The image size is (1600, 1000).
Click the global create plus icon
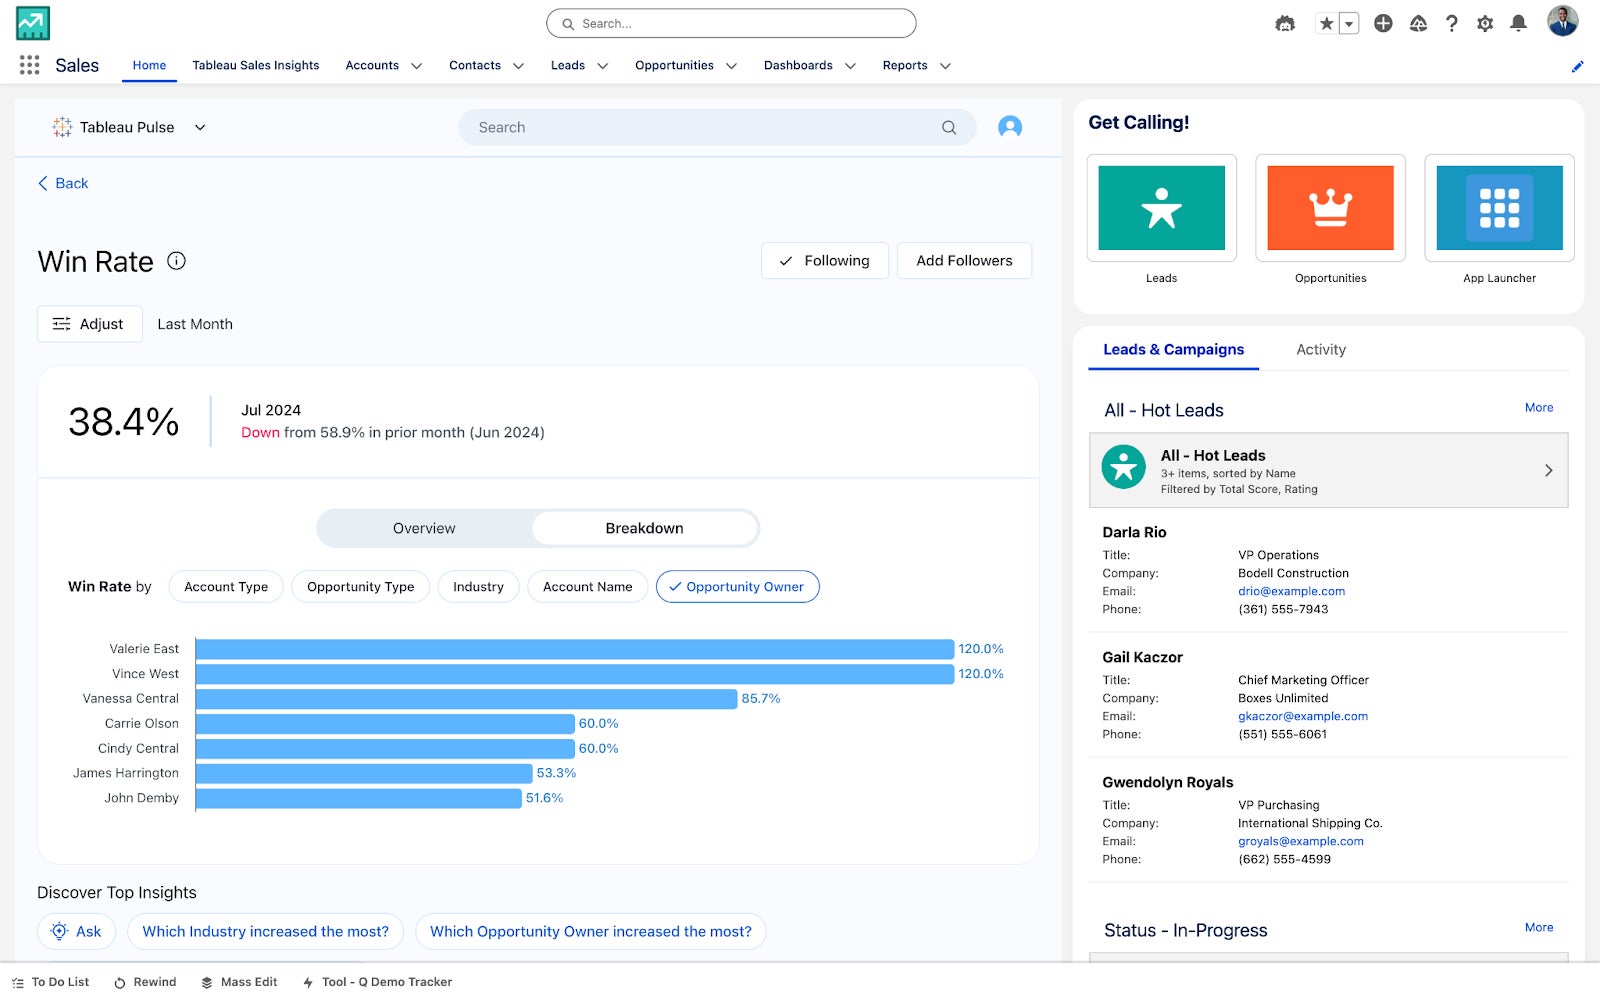1383,23
